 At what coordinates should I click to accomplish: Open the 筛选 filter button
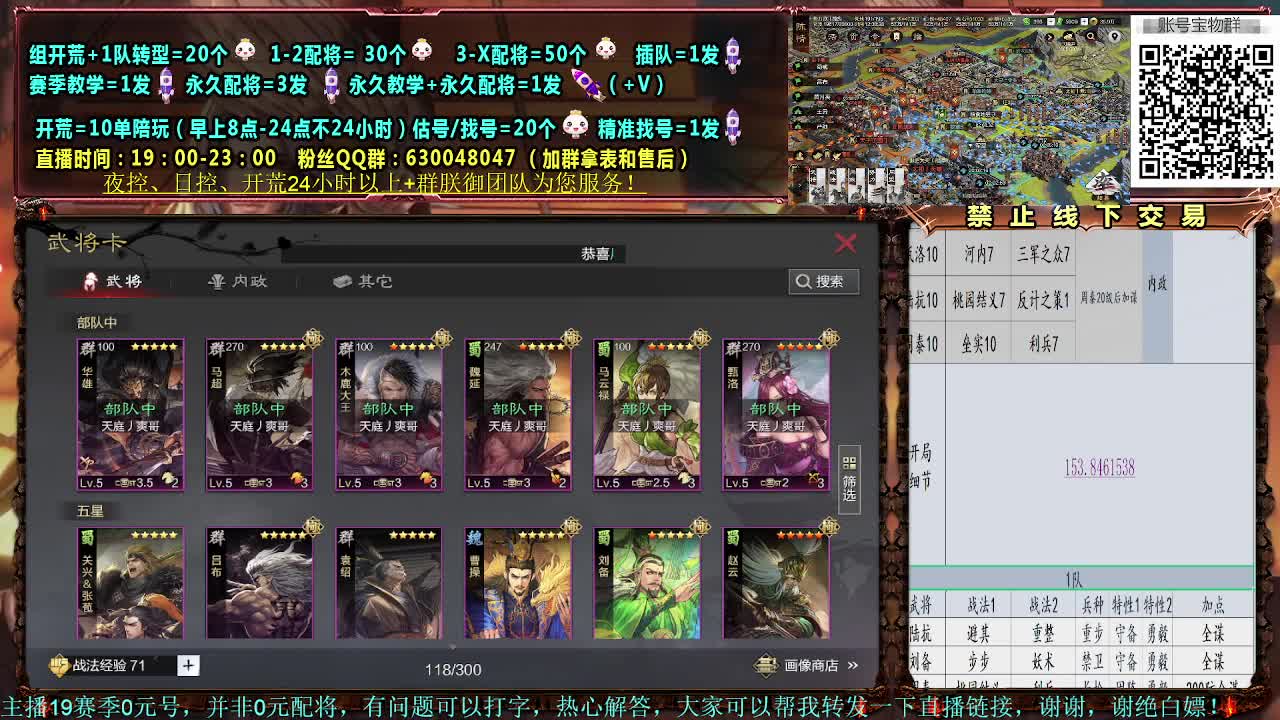(849, 479)
